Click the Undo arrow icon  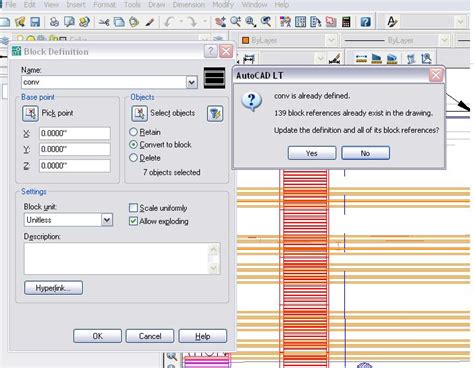pos(169,22)
